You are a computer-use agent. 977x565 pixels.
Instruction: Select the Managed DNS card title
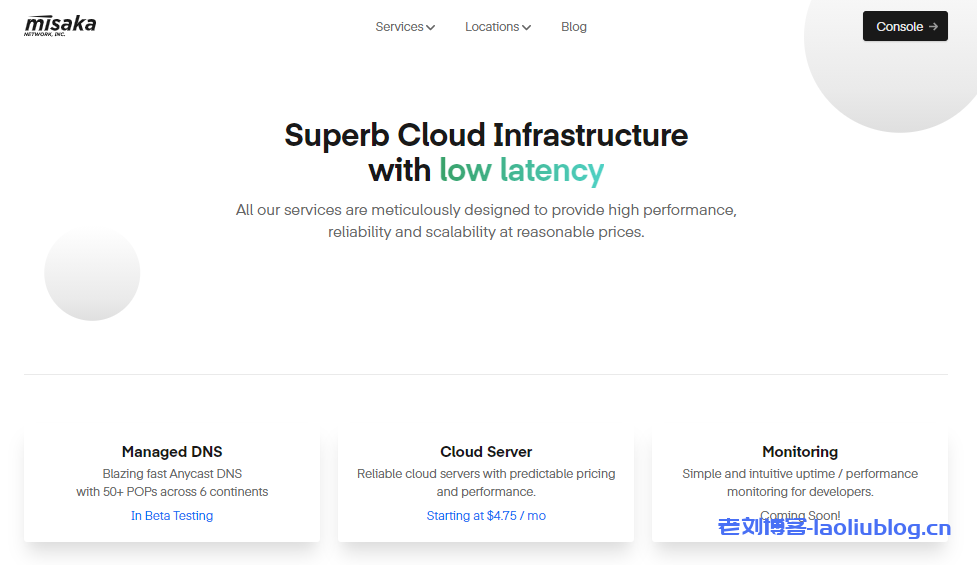[172, 452]
